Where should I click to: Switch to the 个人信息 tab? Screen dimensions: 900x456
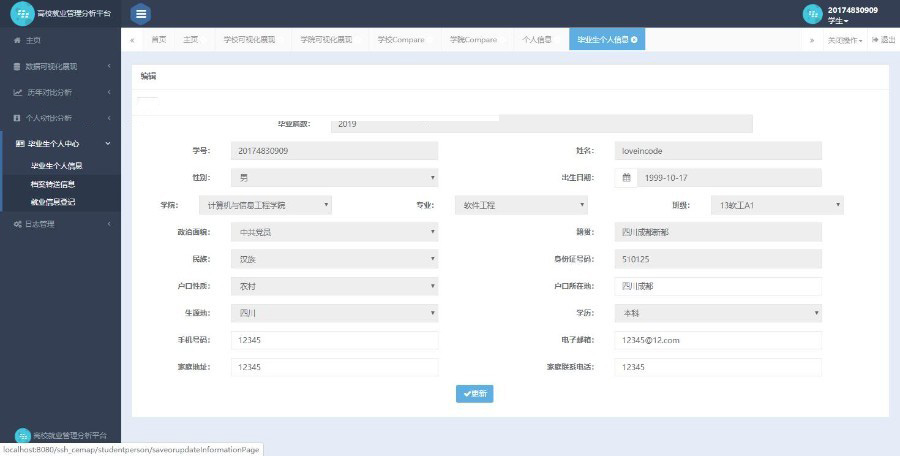[537, 40]
